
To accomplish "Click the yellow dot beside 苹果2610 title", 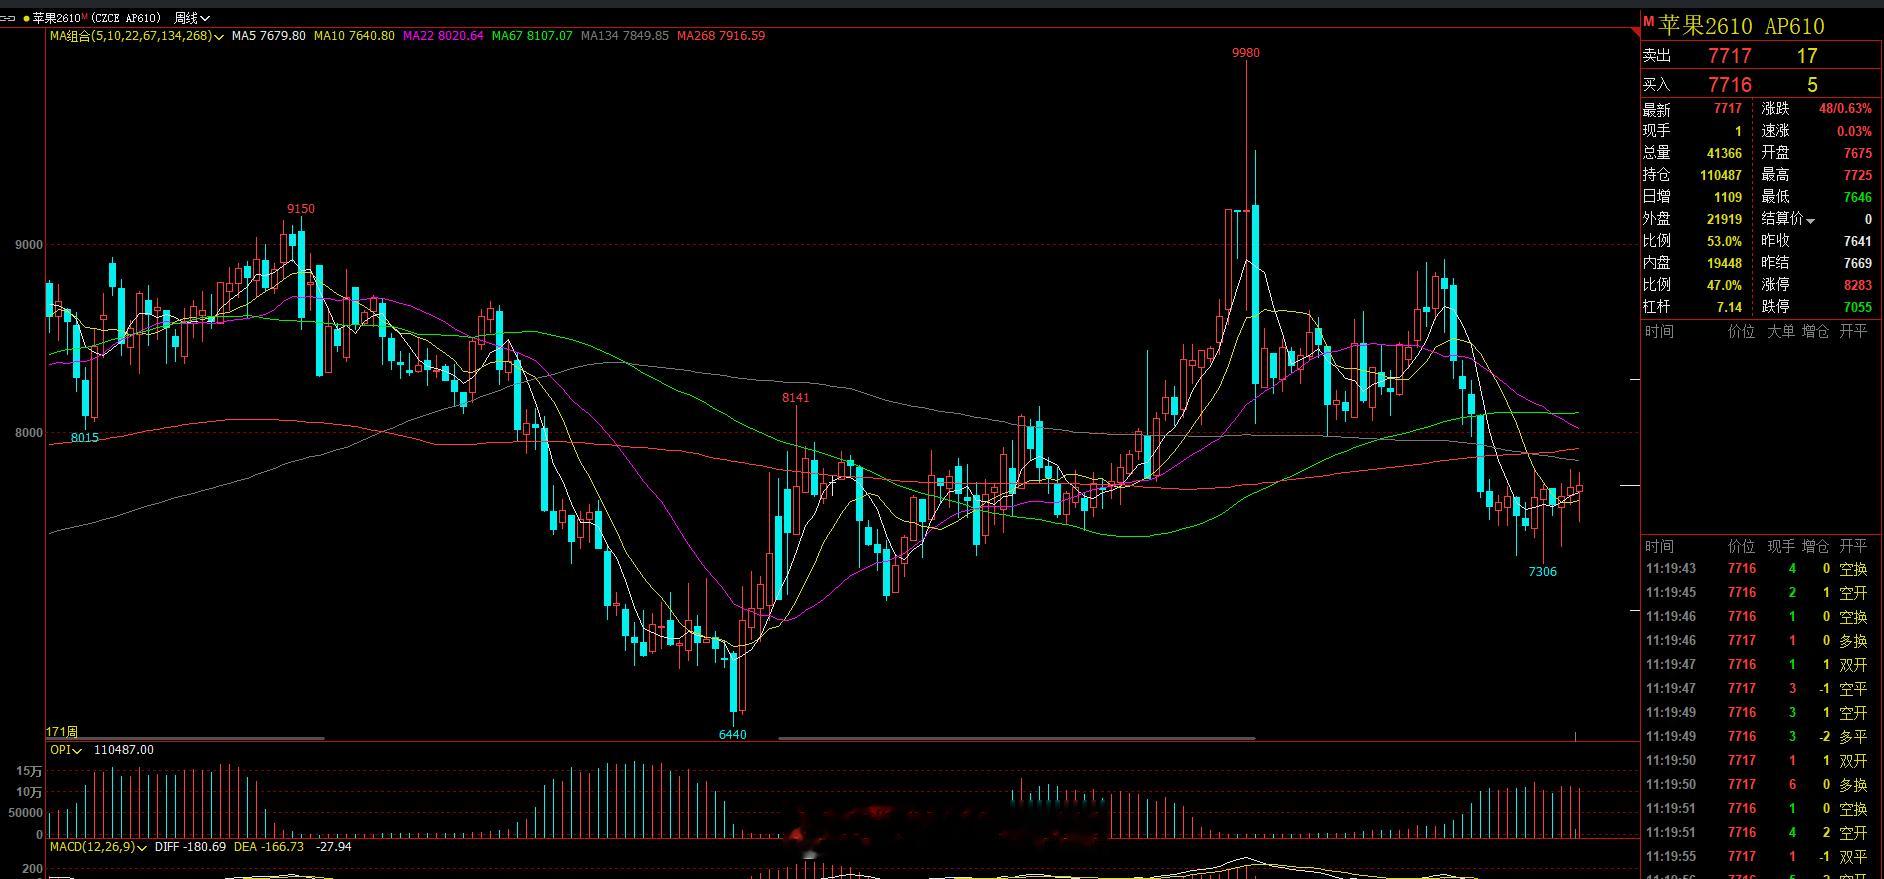I will [x=26, y=18].
